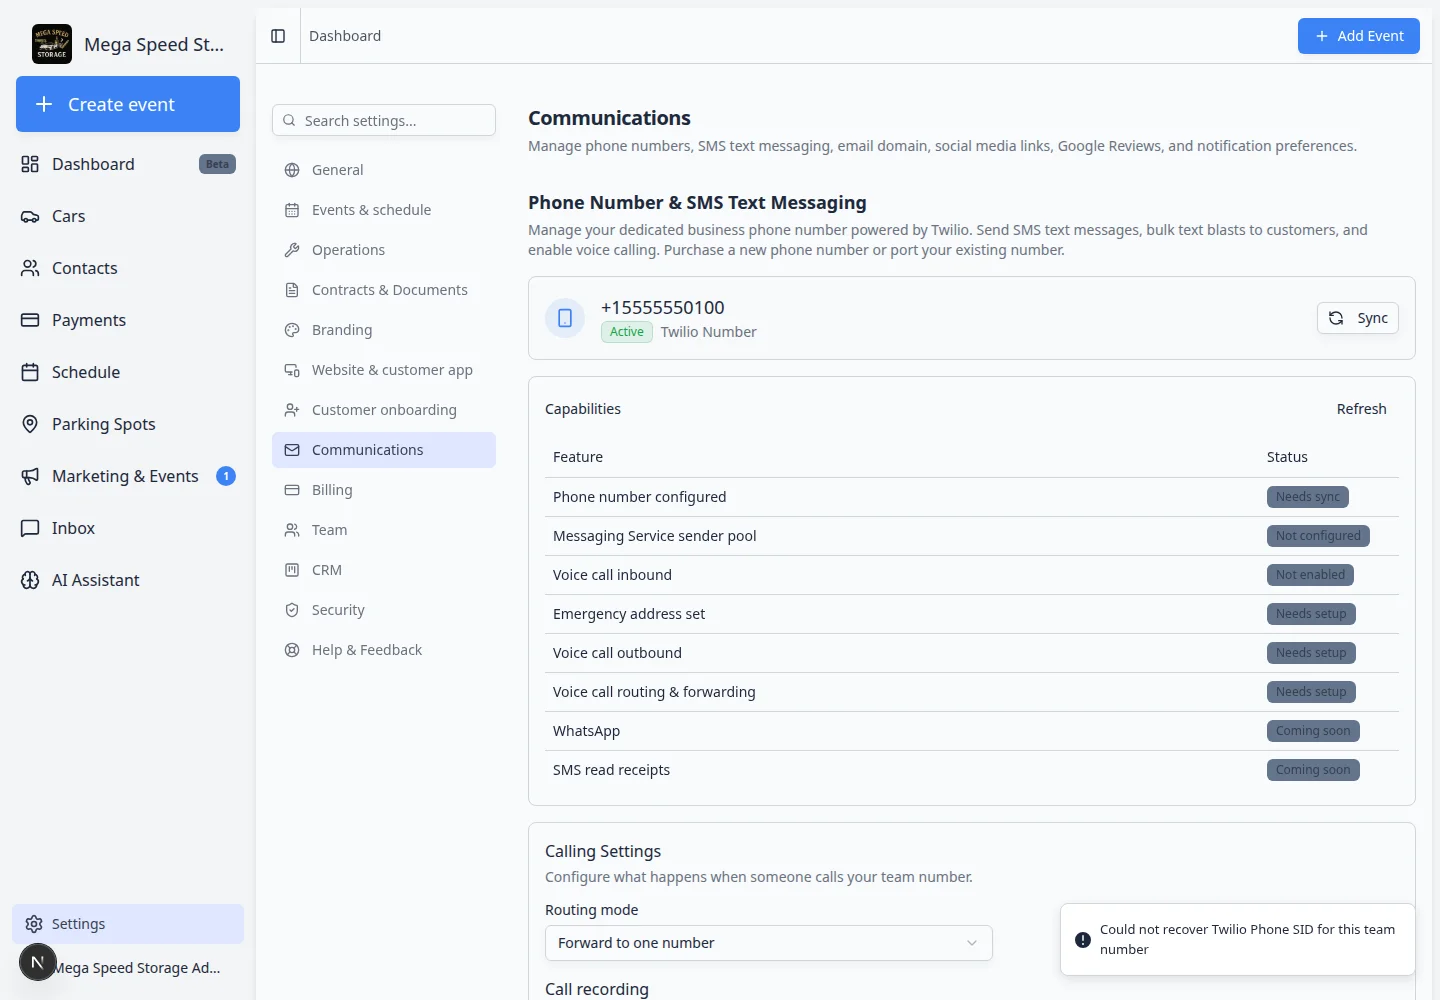Click the Mega Speed Storage logo
Image resolution: width=1440 pixels, height=1000 pixels.
click(52, 44)
